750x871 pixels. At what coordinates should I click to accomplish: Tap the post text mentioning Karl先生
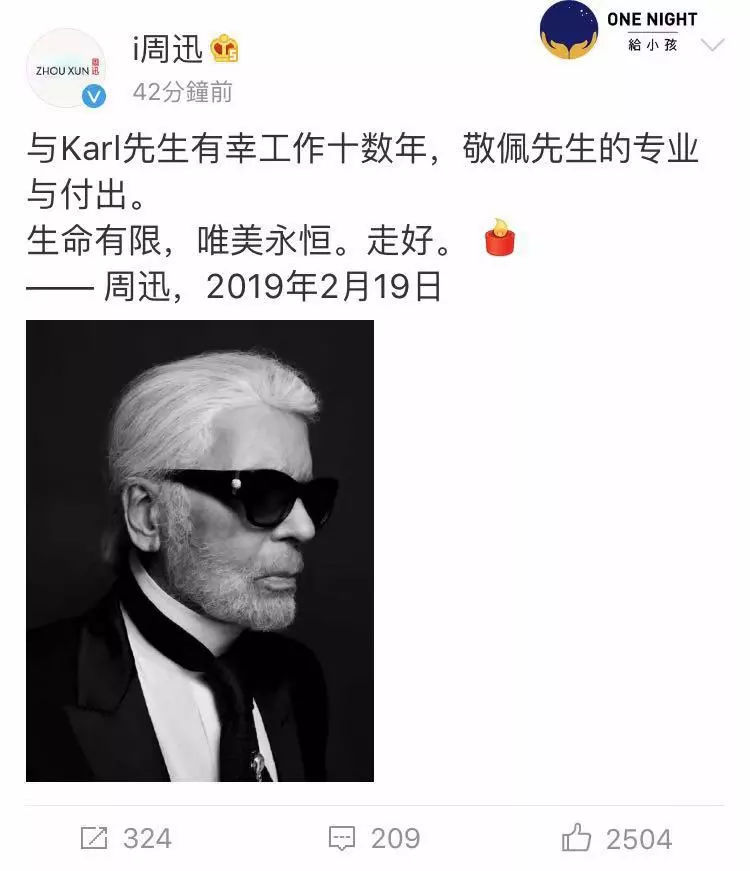(x=362, y=171)
